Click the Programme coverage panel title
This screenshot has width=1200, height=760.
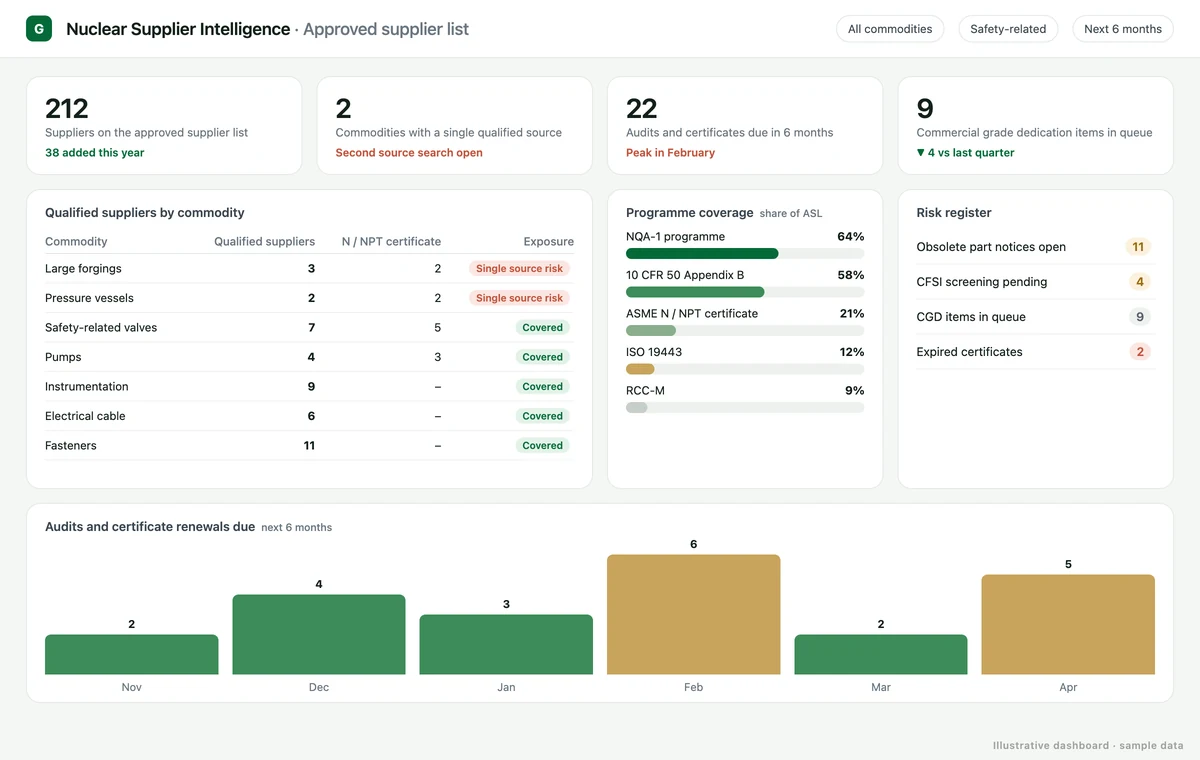pos(690,213)
